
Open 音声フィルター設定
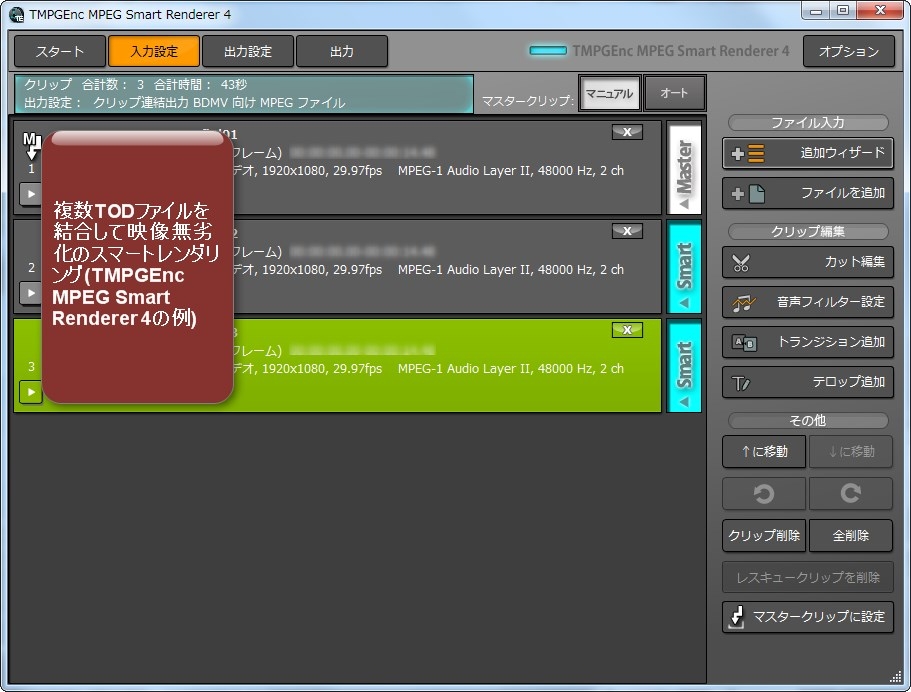808,302
